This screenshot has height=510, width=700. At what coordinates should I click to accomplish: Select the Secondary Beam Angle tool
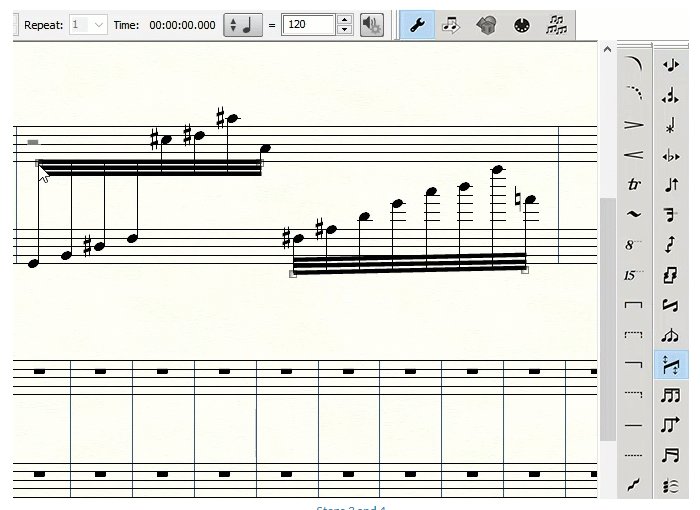pos(671,455)
